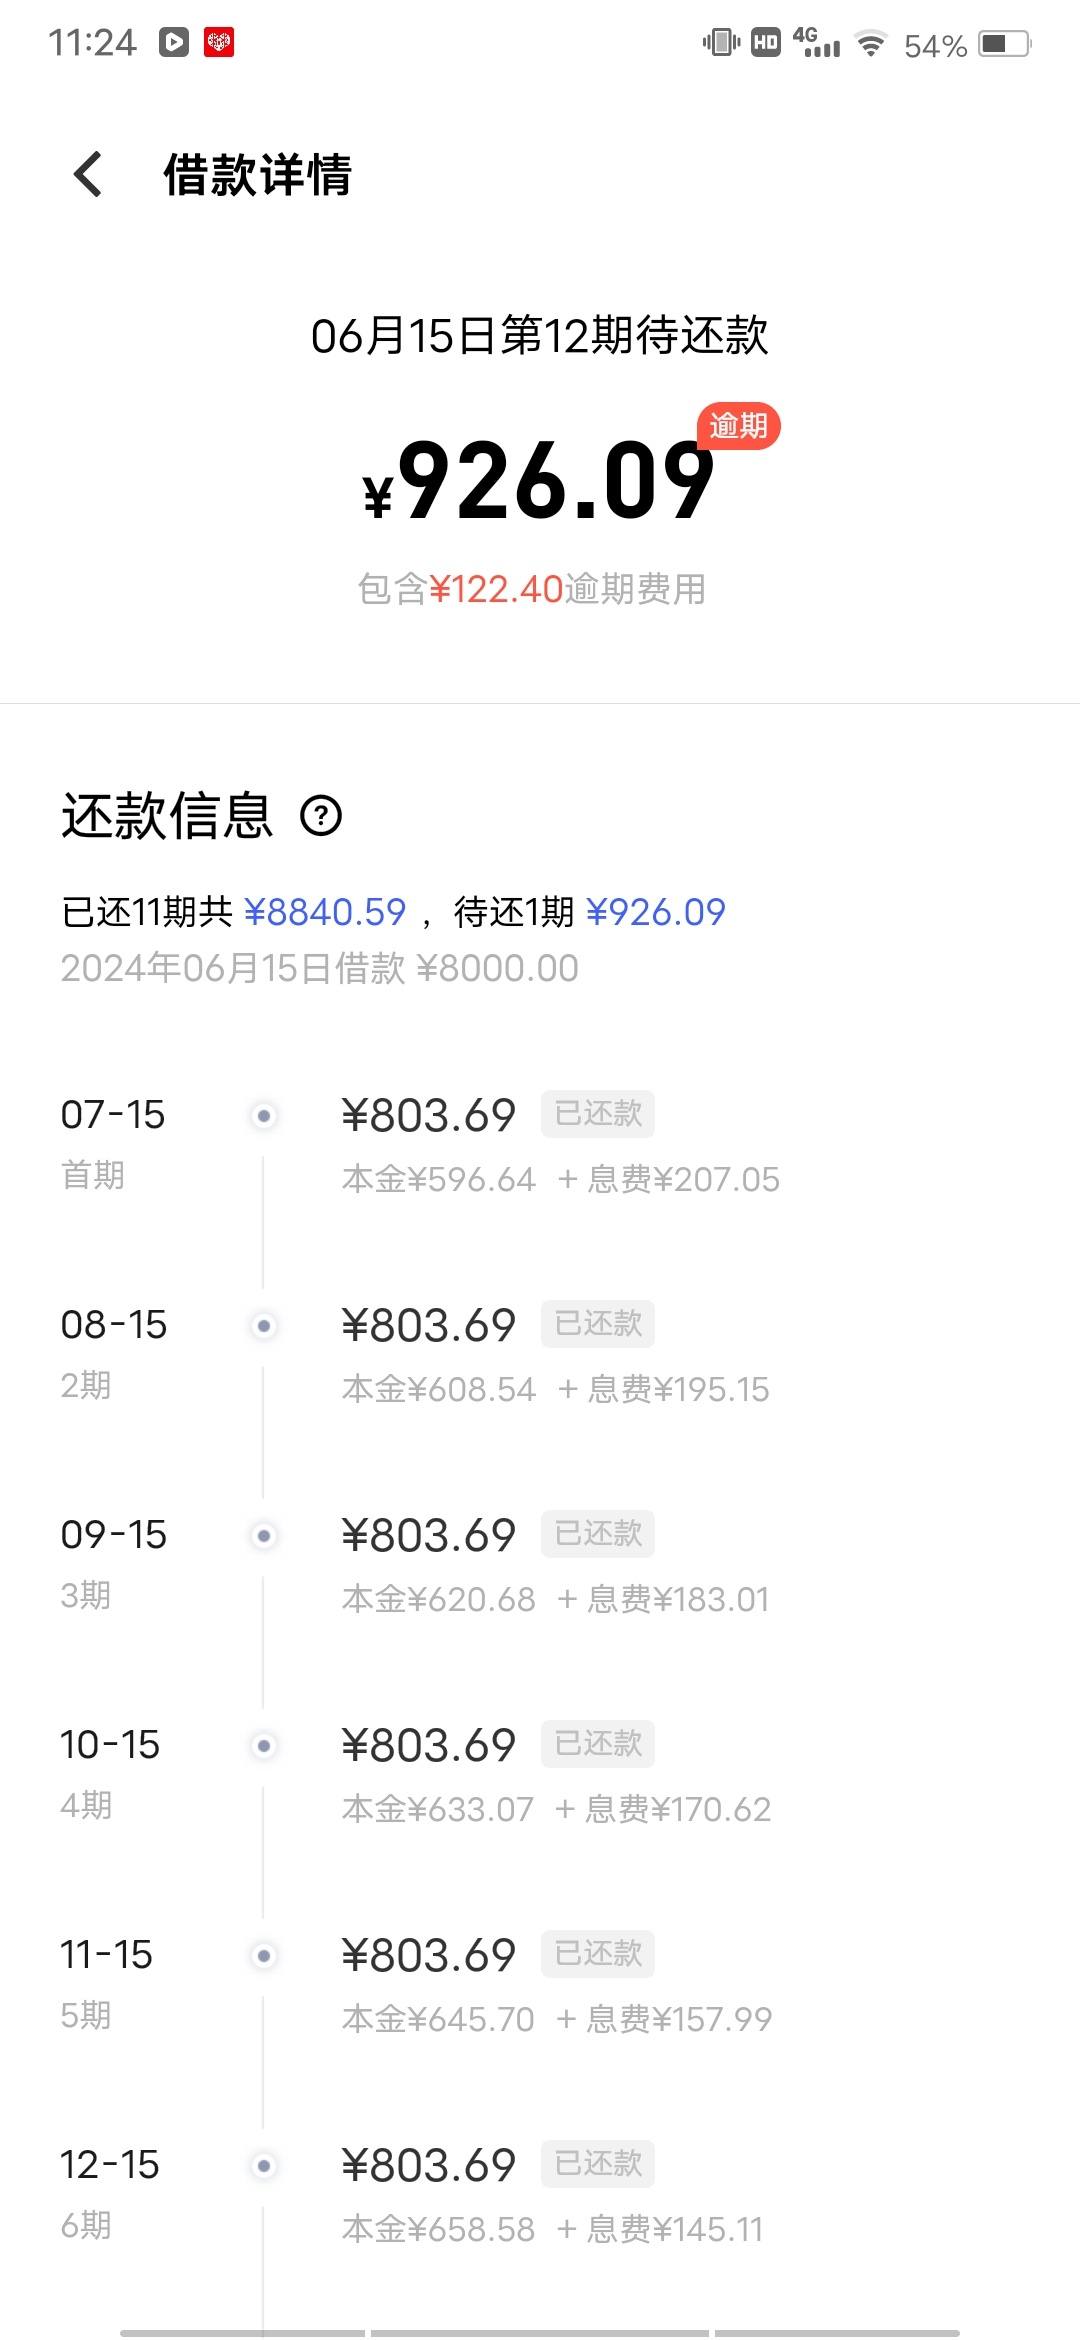Tap the 06月15日第12期待还款 heading
The height and width of the screenshot is (2340, 1080).
click(540, 335)
